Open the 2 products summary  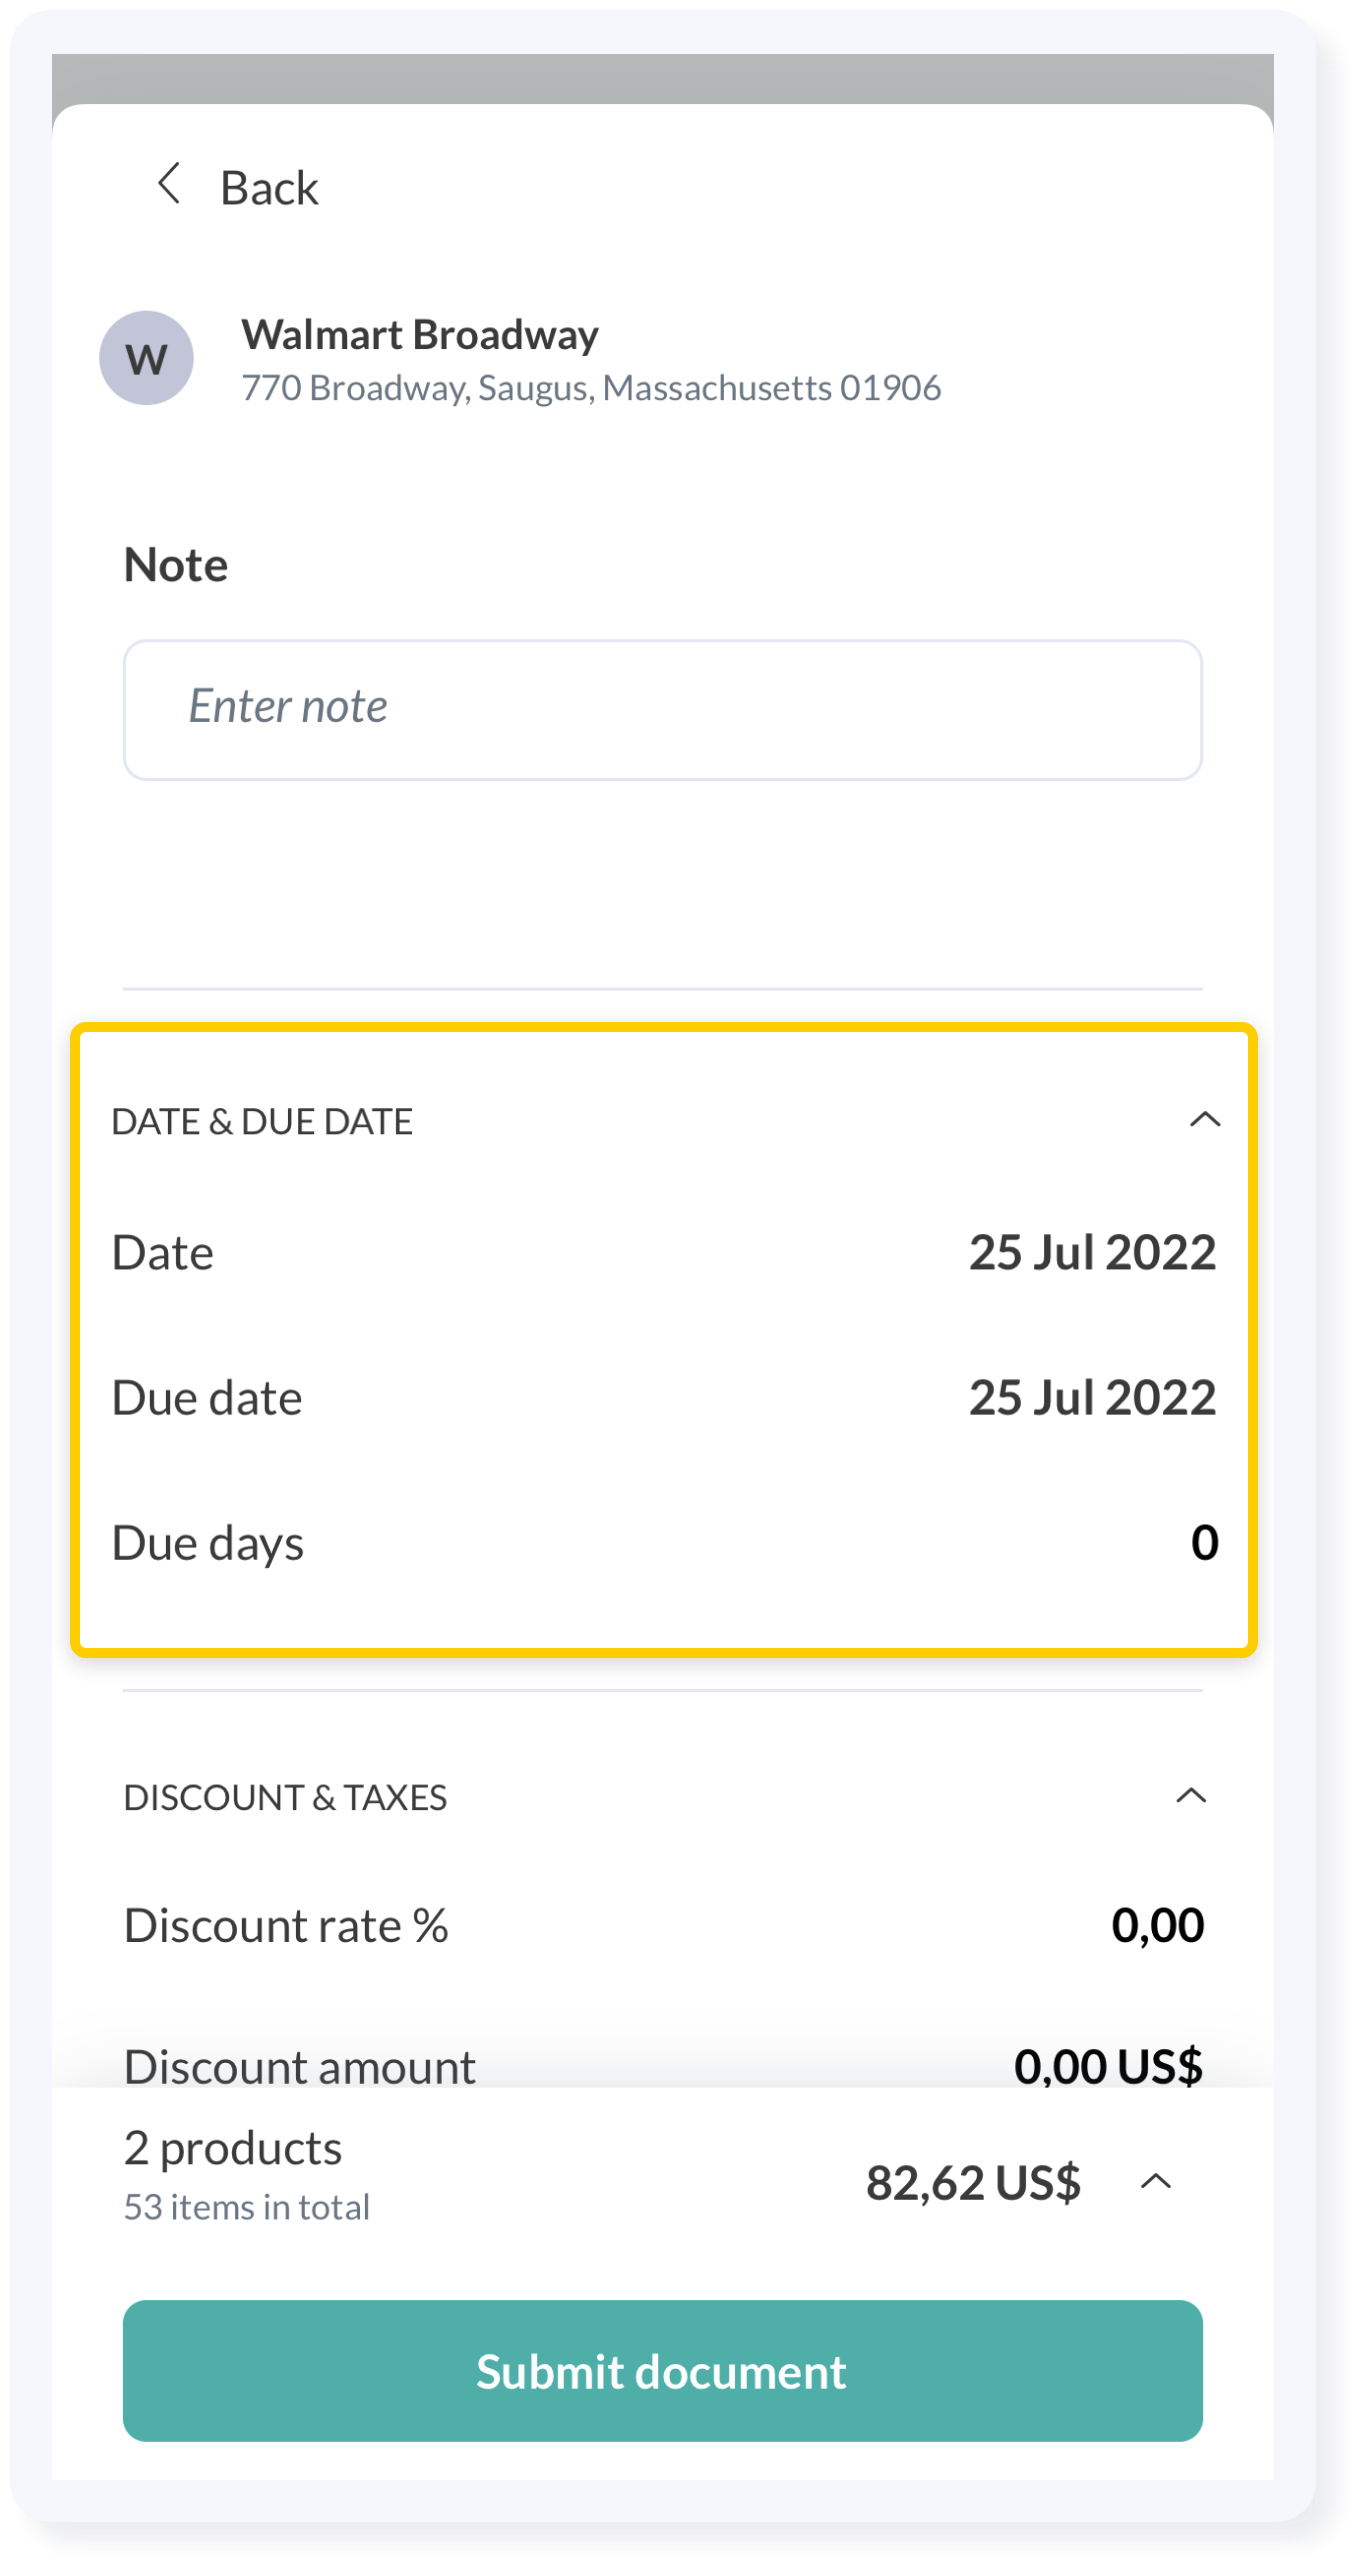click(233, 2148)
